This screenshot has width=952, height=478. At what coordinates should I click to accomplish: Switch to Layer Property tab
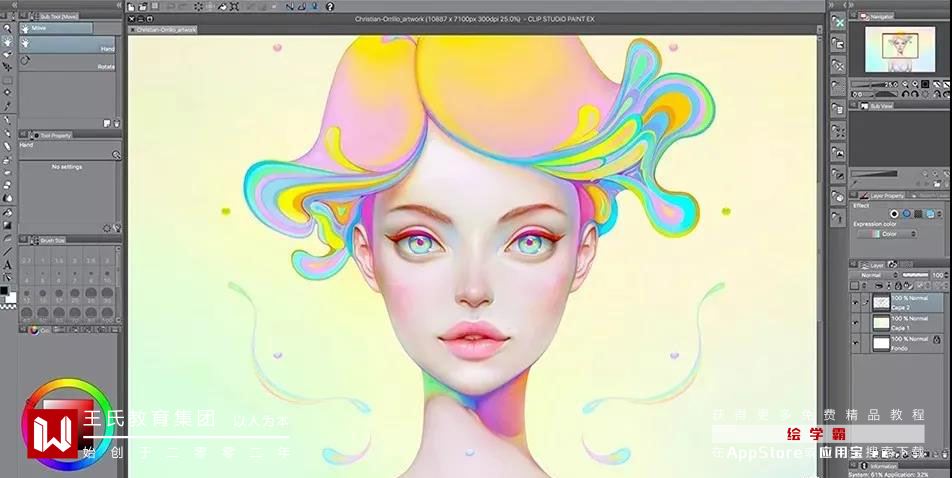click(884, 196)
